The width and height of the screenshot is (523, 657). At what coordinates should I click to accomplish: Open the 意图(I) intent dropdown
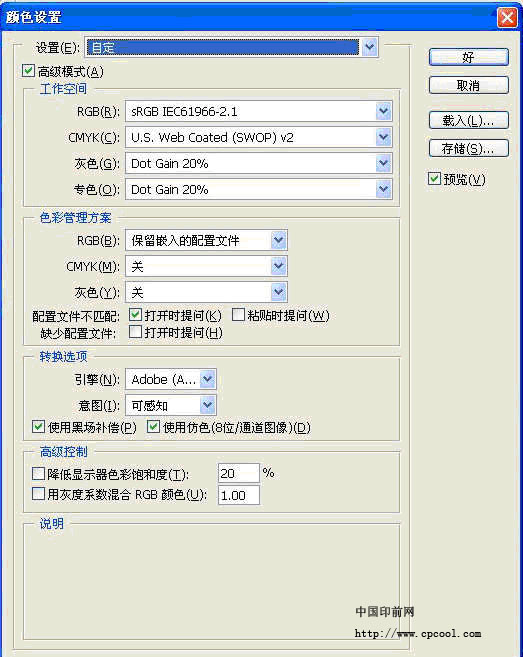171,406
